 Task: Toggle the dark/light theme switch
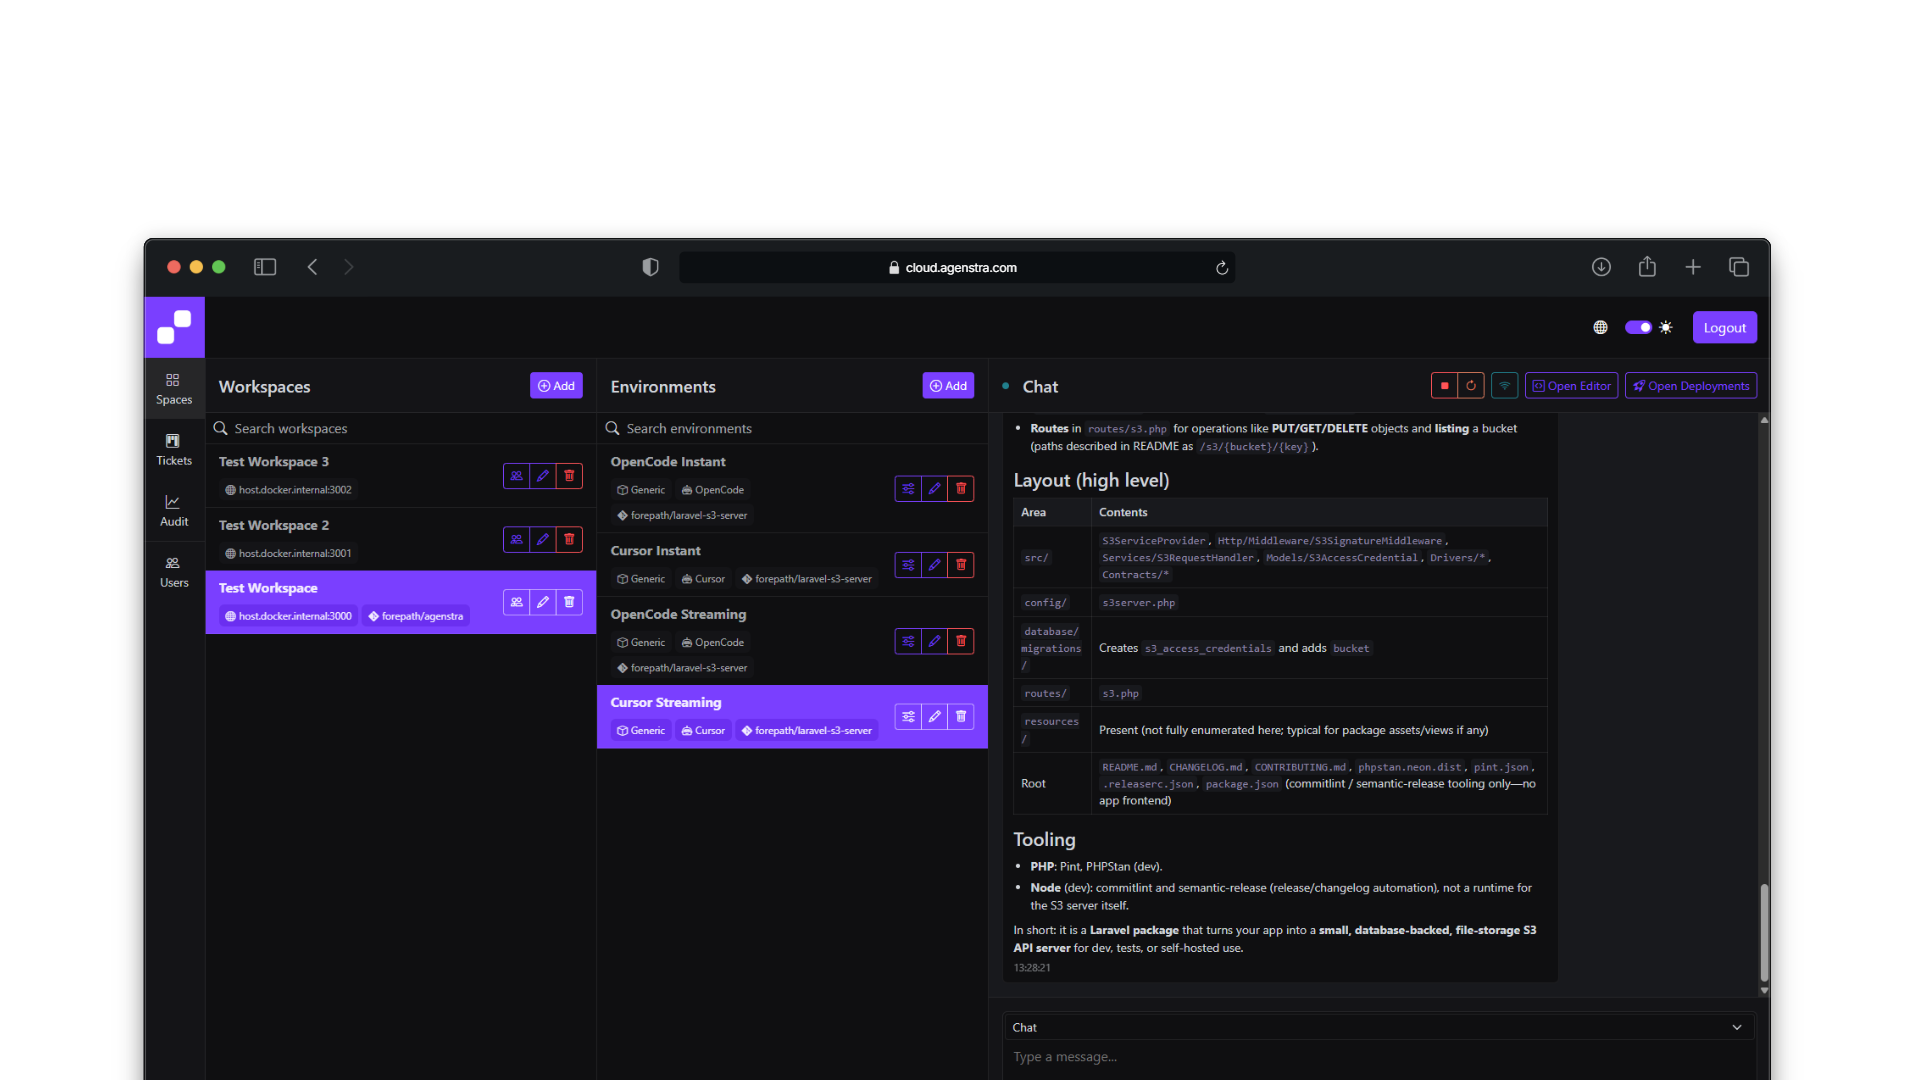1638,328
